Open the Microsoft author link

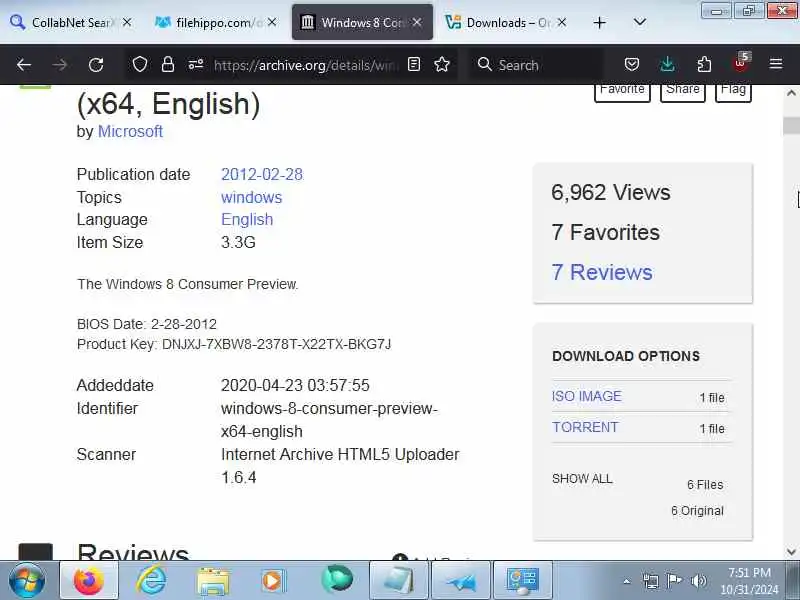[x=130, y=131]
